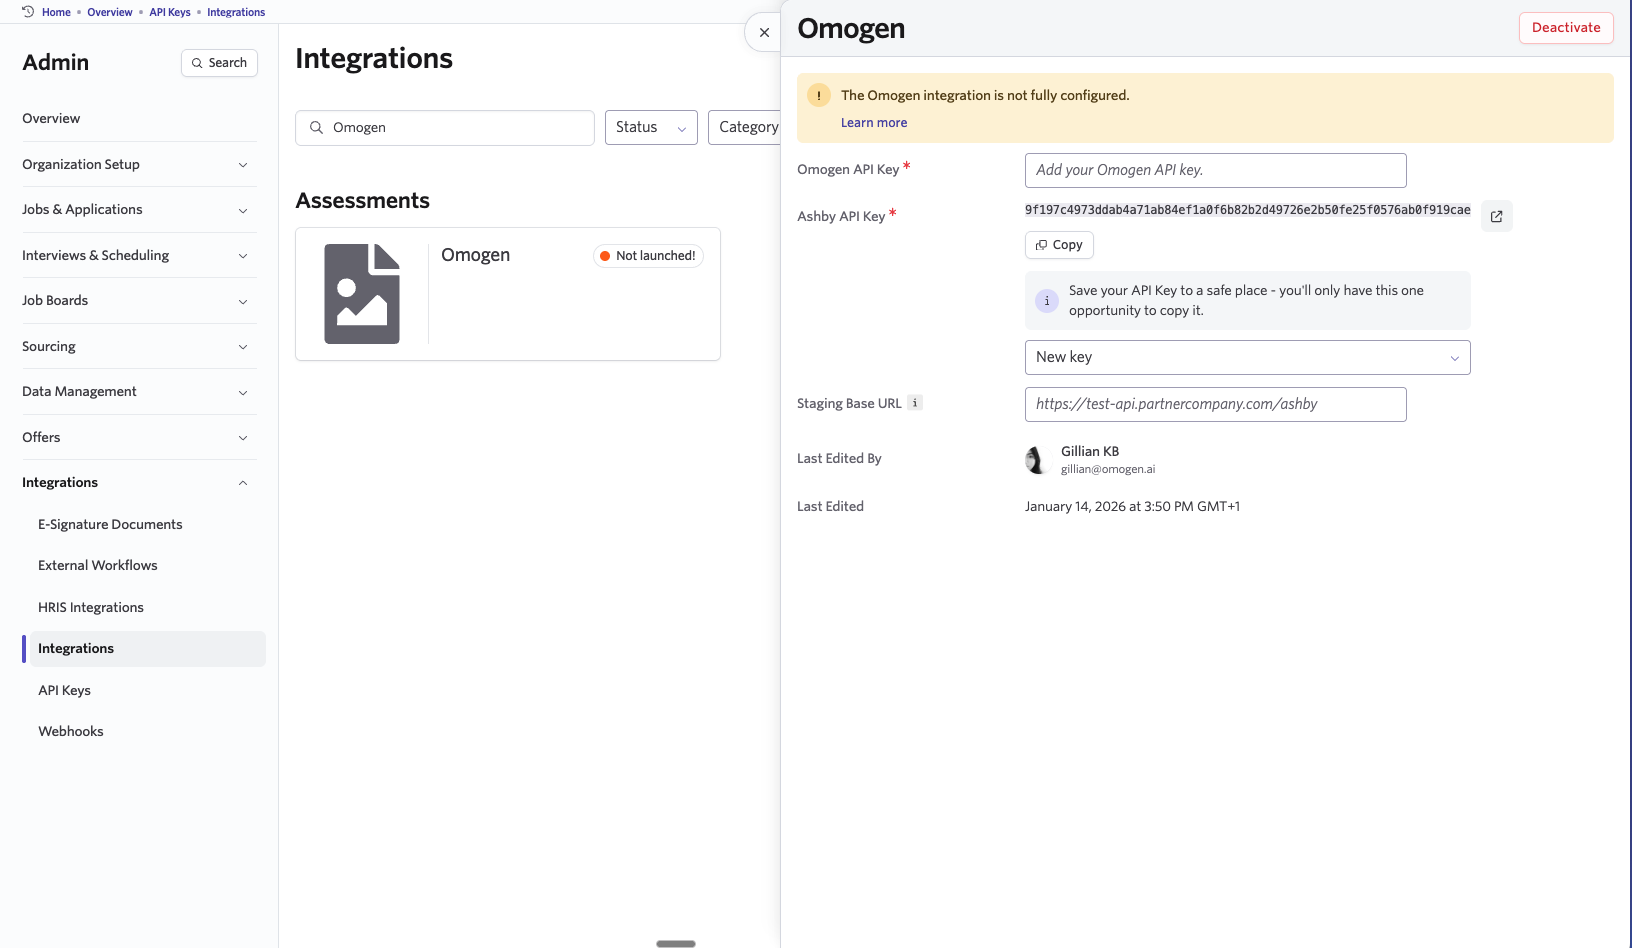
Task: Click Gillian KB's avatar image
Action: click(x=1037, y=460)
